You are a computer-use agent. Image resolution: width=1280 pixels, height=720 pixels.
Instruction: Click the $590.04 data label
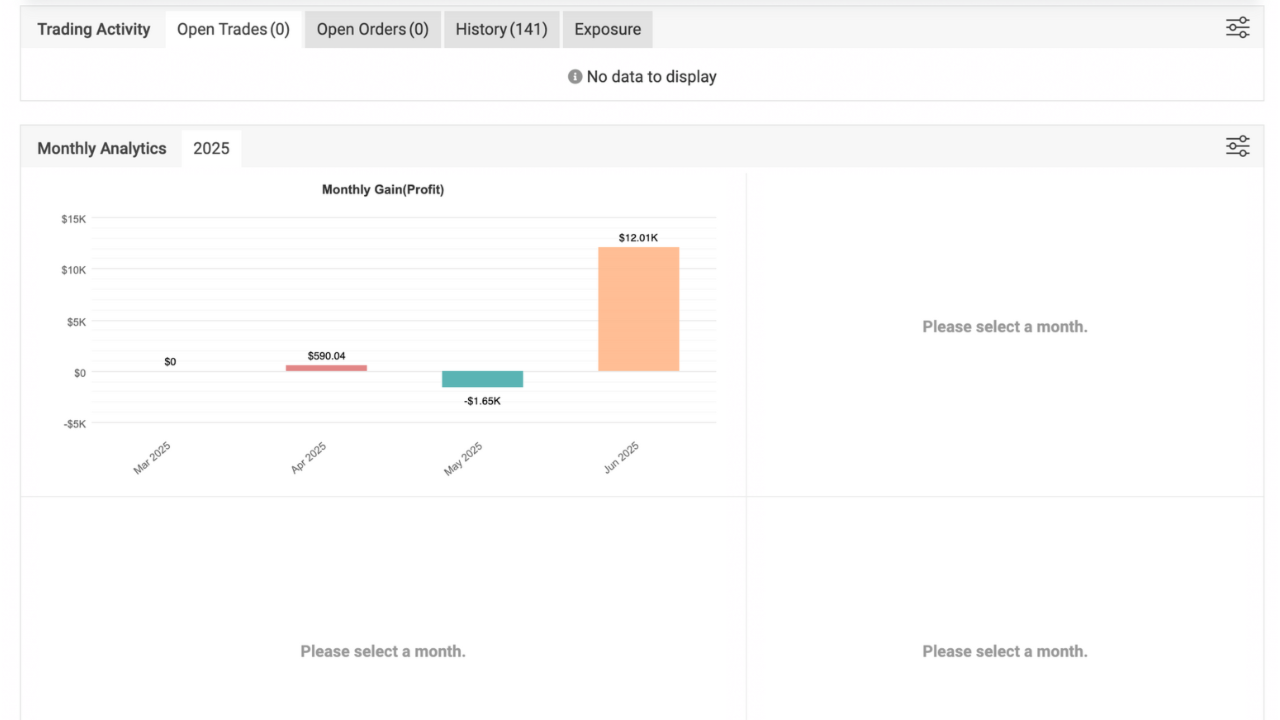pos(327,356)
